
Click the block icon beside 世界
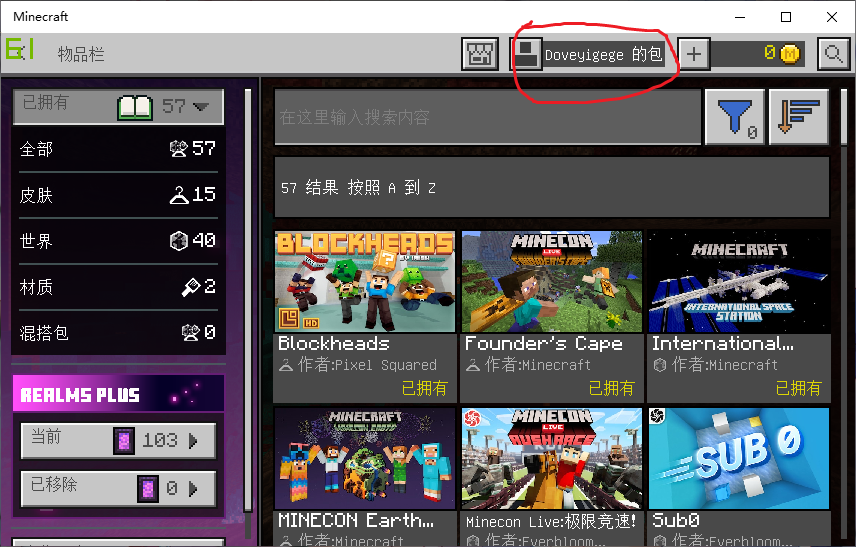179,241
